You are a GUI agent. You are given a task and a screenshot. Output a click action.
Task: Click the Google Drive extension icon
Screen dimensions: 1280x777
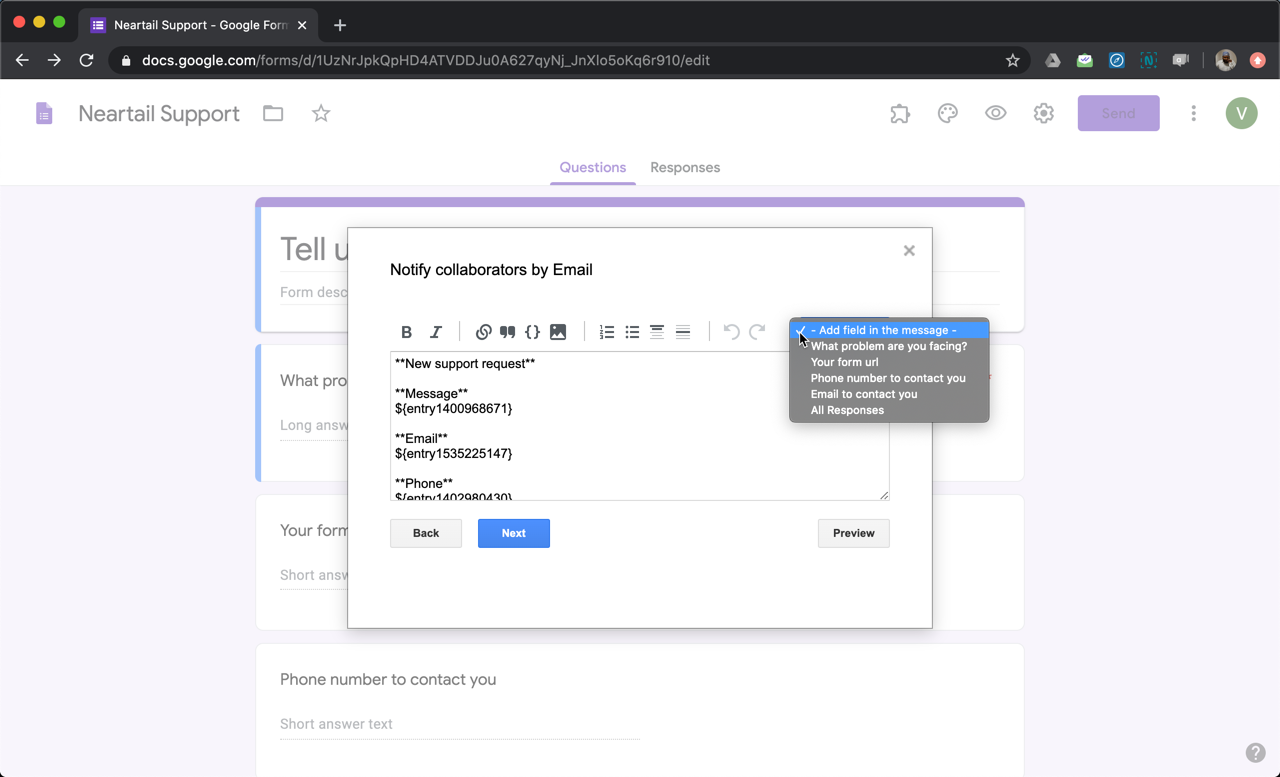(1053, 60)
